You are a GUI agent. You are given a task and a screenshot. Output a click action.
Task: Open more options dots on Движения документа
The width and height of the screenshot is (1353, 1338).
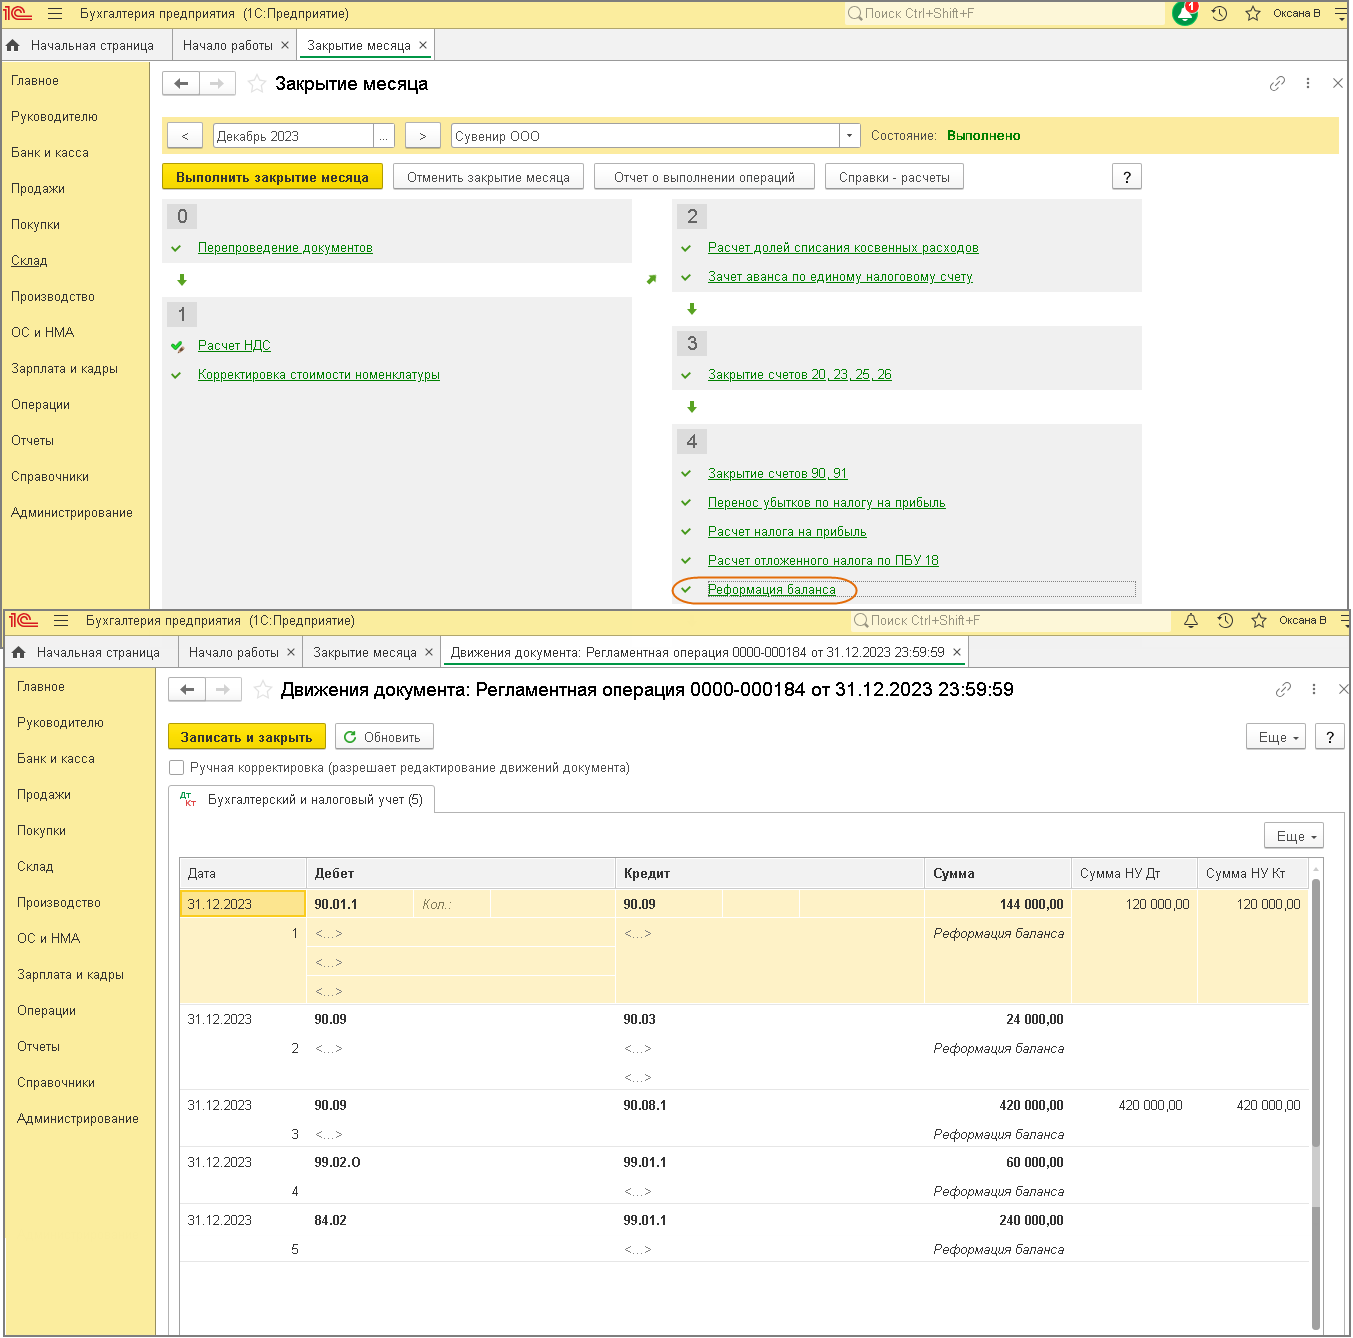point(1314,690)
